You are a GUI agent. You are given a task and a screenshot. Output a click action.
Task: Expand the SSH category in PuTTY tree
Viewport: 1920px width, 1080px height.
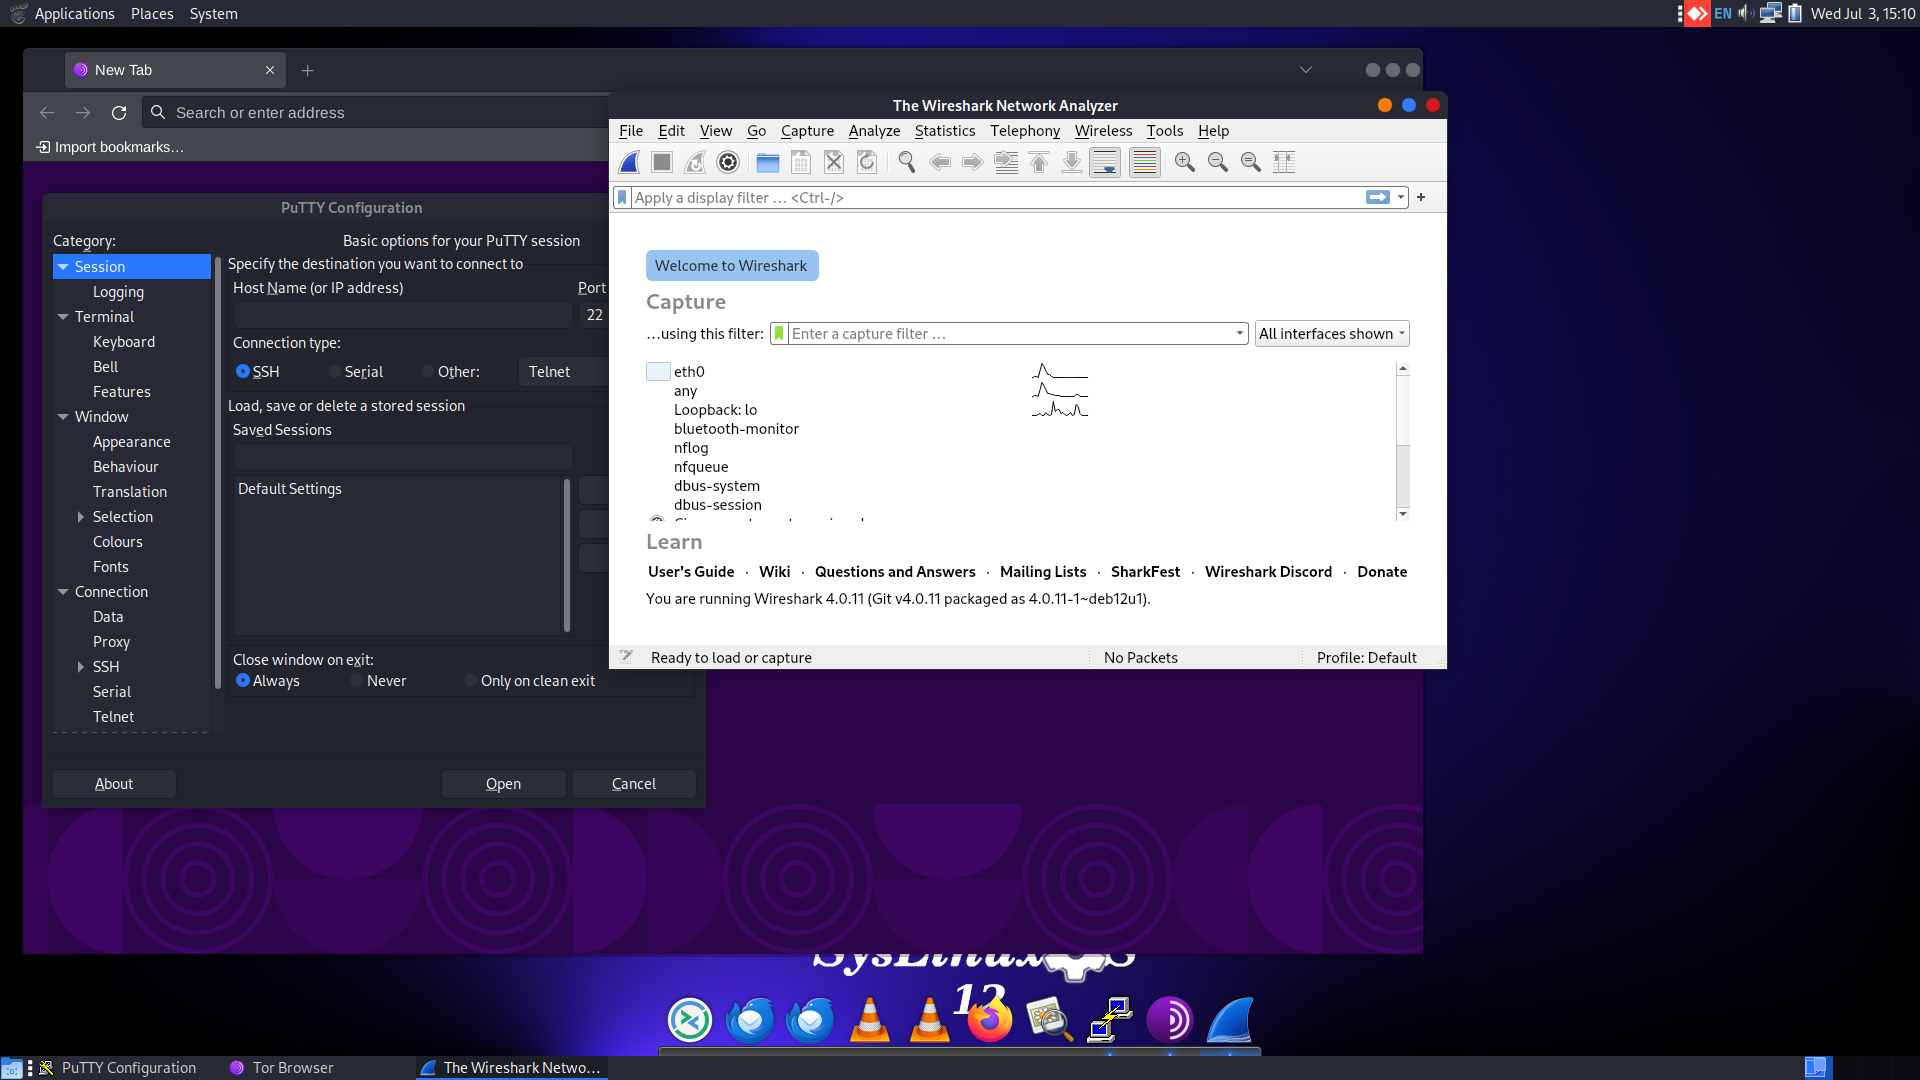click(81, 667)
